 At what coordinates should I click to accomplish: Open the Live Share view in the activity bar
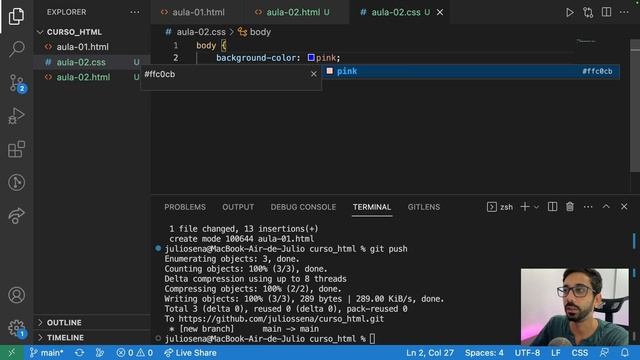pos(16,216)
